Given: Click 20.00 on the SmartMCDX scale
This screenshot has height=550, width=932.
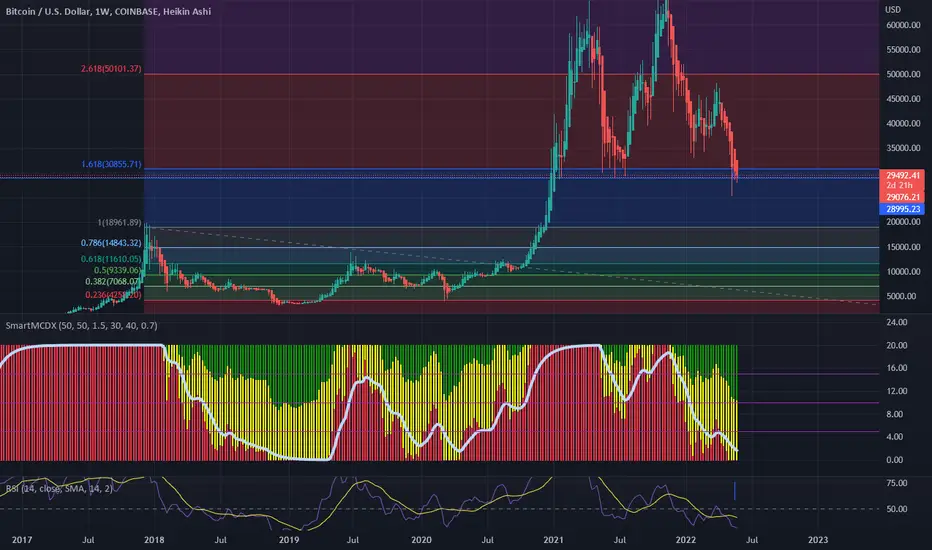Looking at the screenshot, I should 897,345.
